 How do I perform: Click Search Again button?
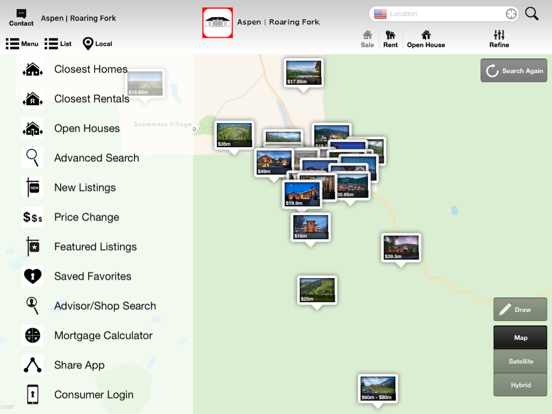[514, 70]
